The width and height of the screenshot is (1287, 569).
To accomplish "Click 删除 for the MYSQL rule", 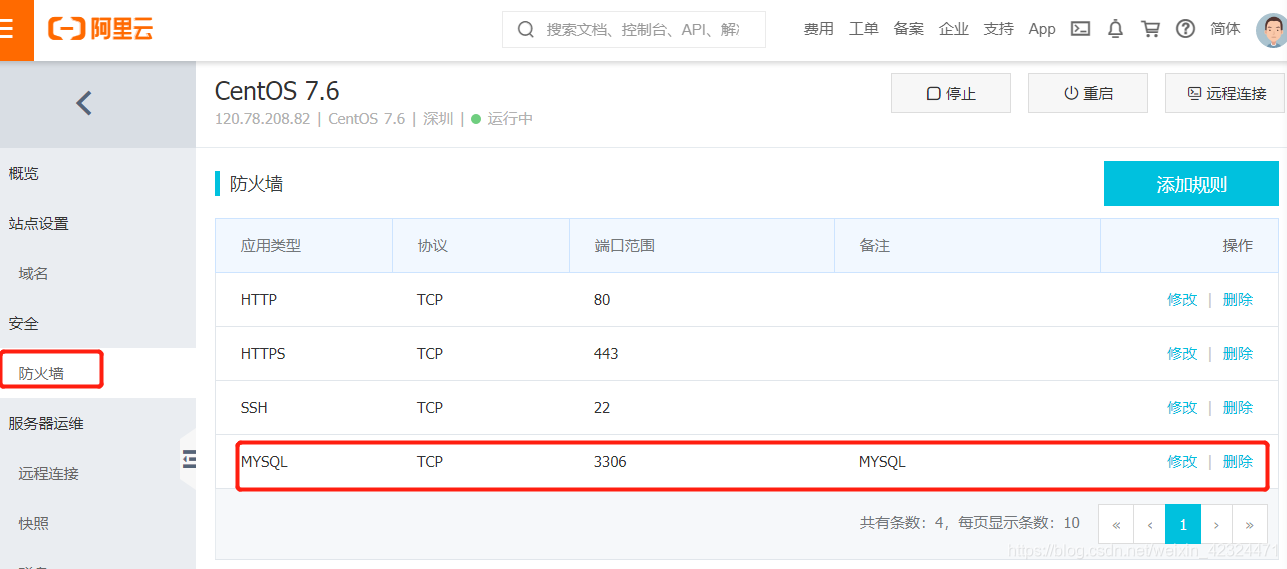I will (x=1238, y=461).
